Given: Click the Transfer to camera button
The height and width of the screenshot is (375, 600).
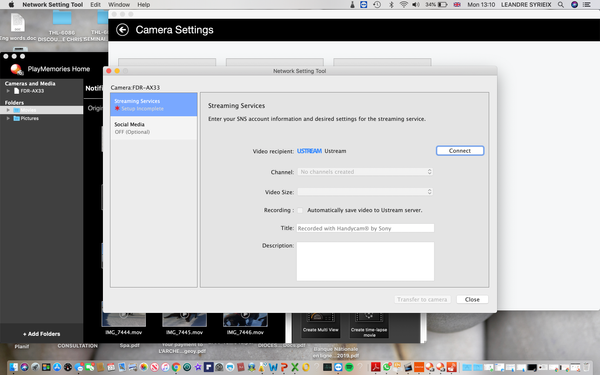Looking at the screenshot, I should click(x=422, y=299).
